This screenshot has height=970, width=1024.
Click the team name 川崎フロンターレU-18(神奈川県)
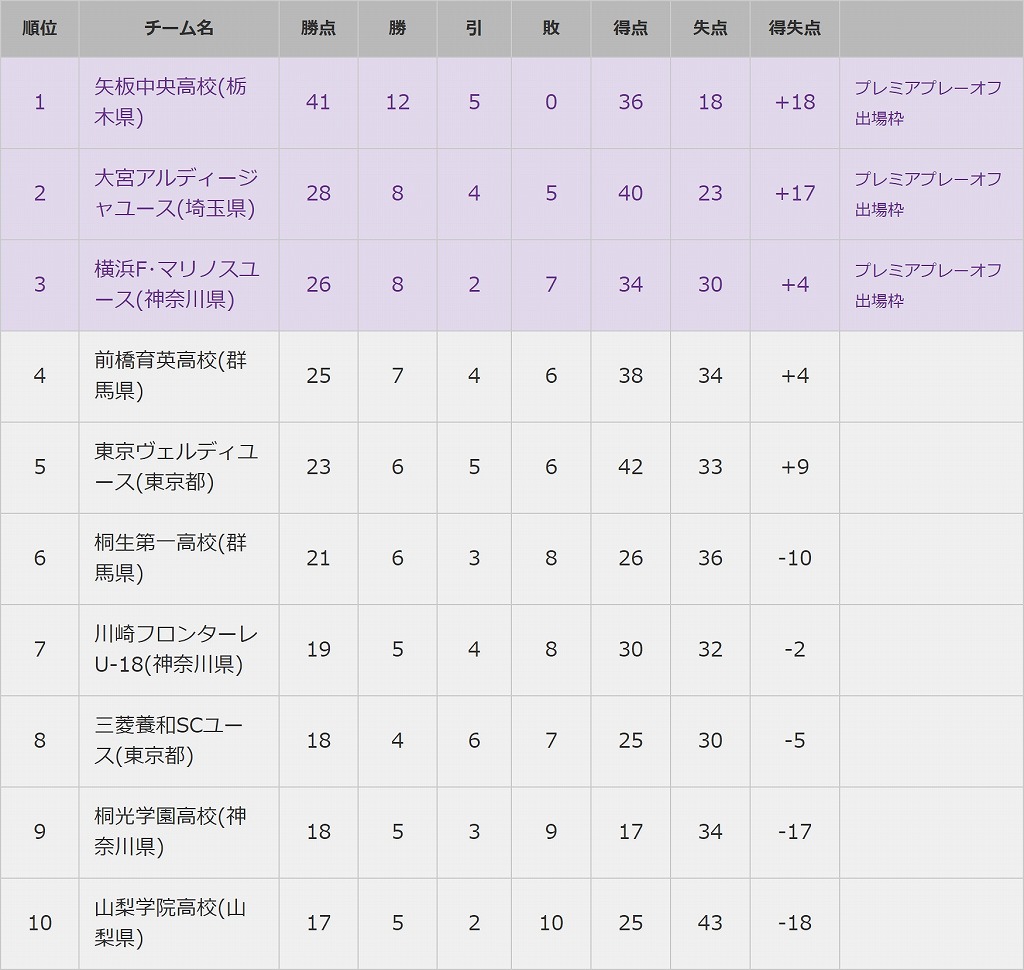point(176,648)
